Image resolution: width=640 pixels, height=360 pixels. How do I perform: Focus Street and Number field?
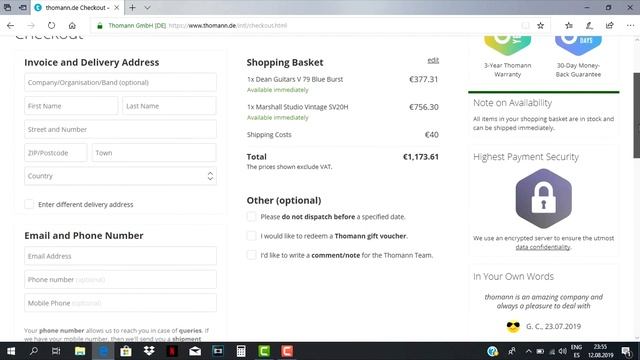coord(120,129)
